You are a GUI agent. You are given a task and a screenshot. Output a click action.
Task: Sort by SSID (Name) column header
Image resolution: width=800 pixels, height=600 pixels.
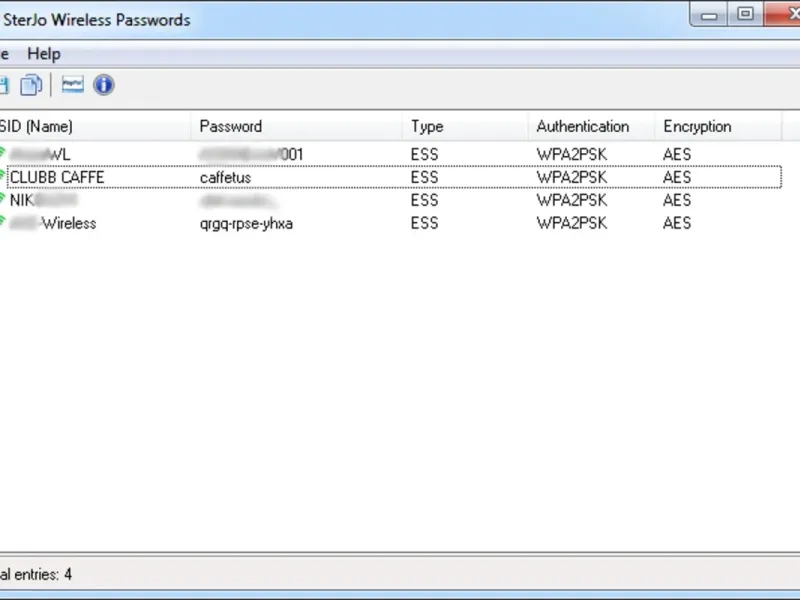click(95, 126)
